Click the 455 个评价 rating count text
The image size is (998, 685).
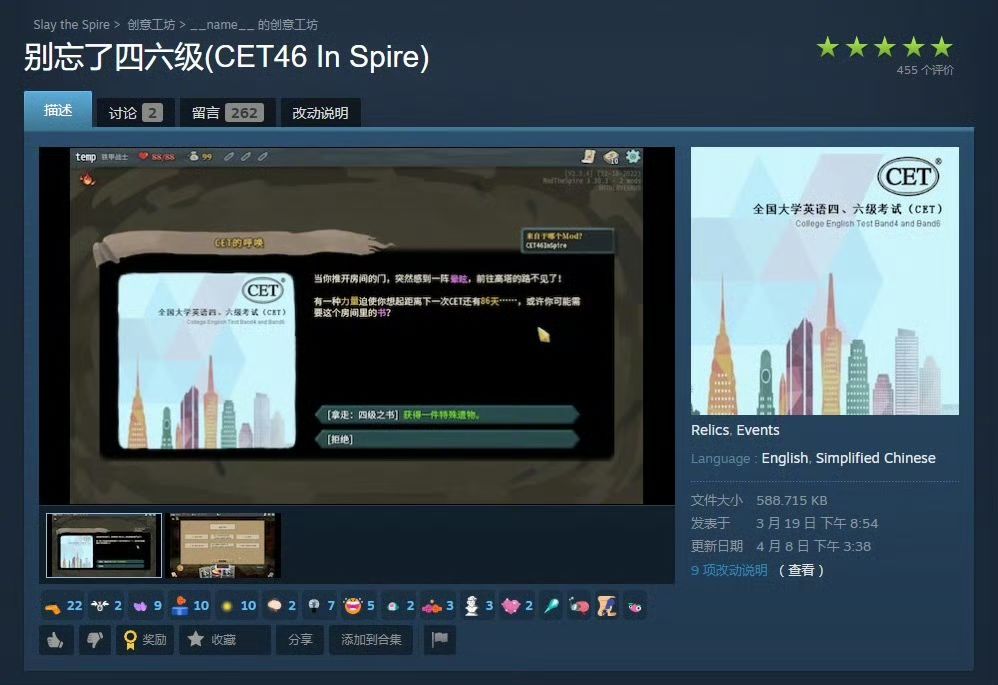(x=925, y=70)
